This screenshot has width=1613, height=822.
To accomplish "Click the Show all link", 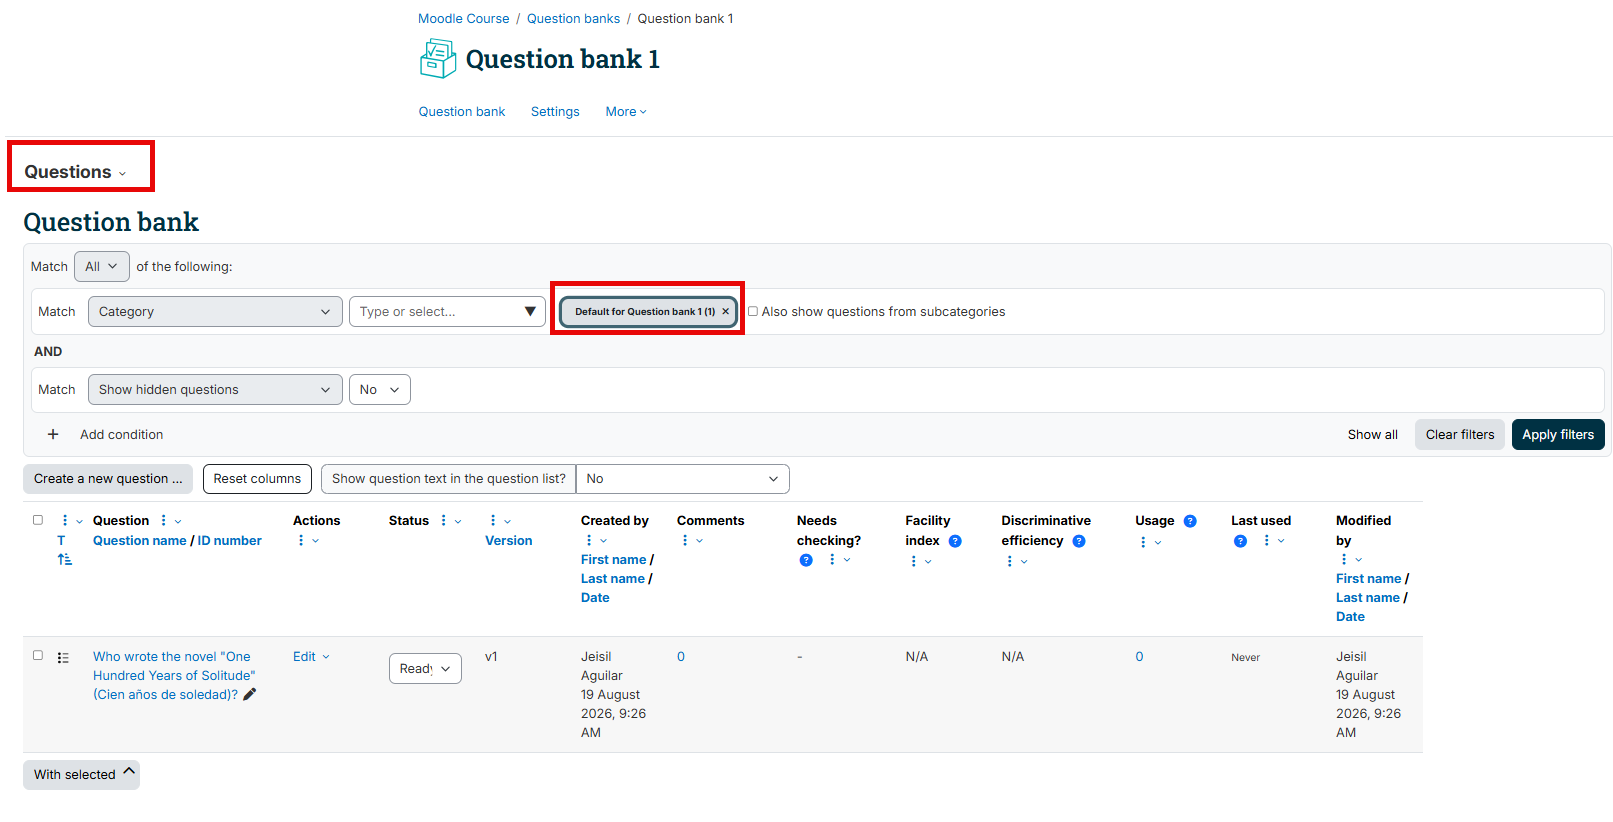I will click(1372, 435).
